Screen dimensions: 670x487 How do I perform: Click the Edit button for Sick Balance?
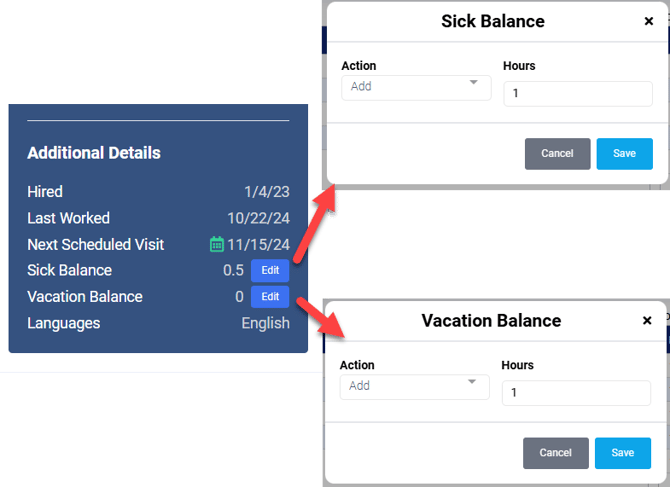pyautogui.click(x=270, y=270)
